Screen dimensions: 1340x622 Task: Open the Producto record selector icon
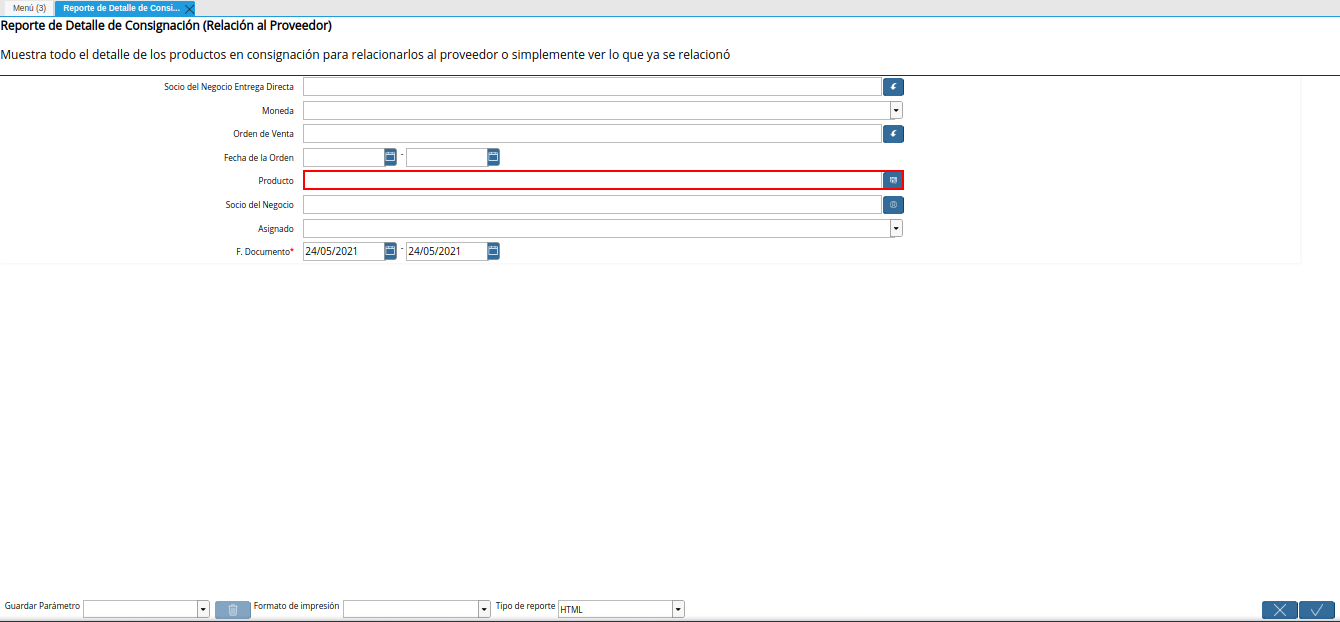point(893,180)
